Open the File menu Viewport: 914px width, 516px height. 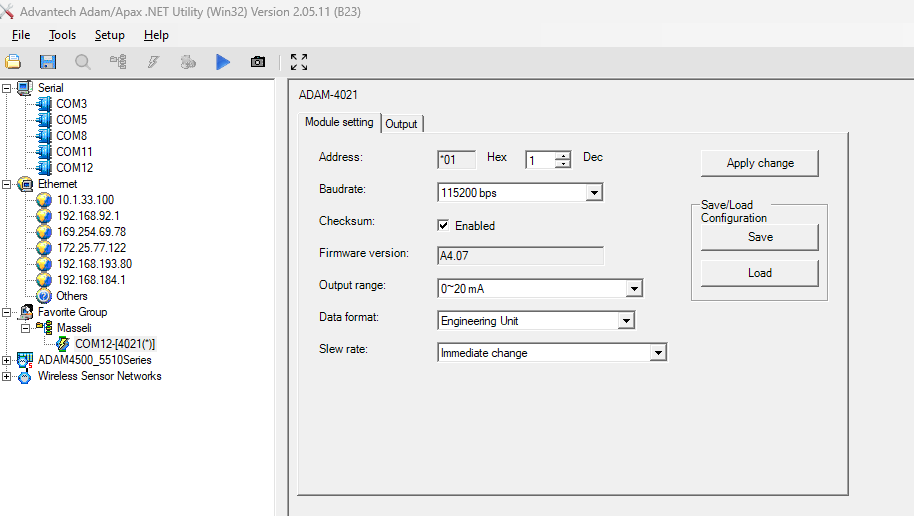tap(21, 35)
